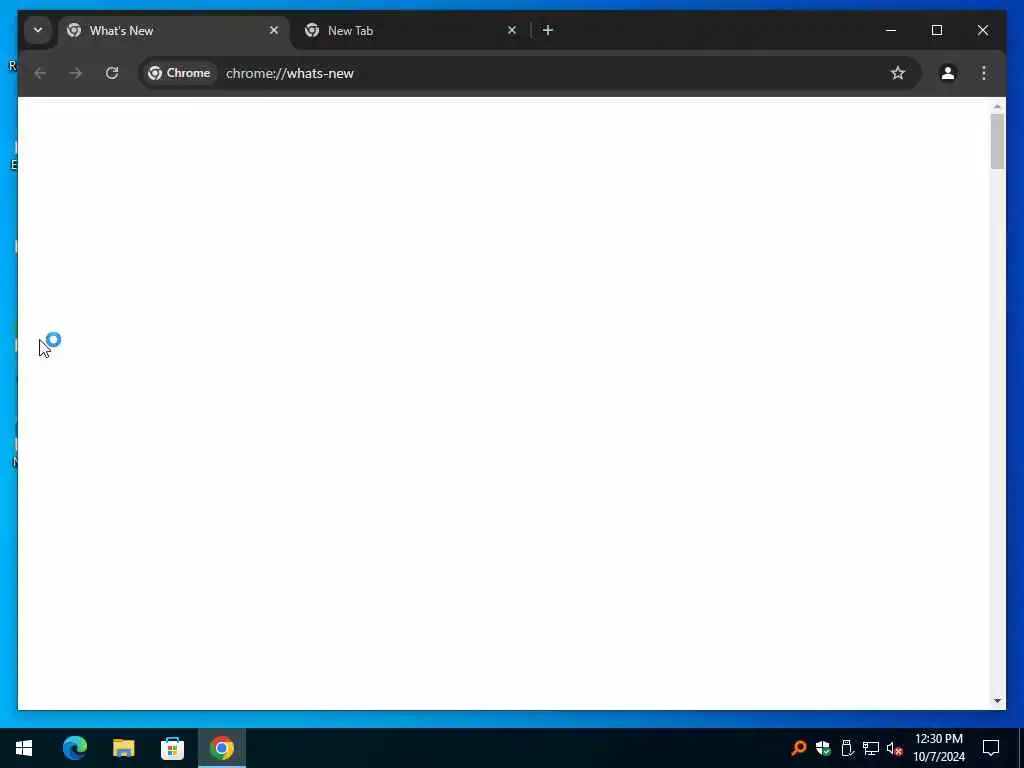
Task: Launch Microsoft Edge from taskbar
Action: pos(74,748)
